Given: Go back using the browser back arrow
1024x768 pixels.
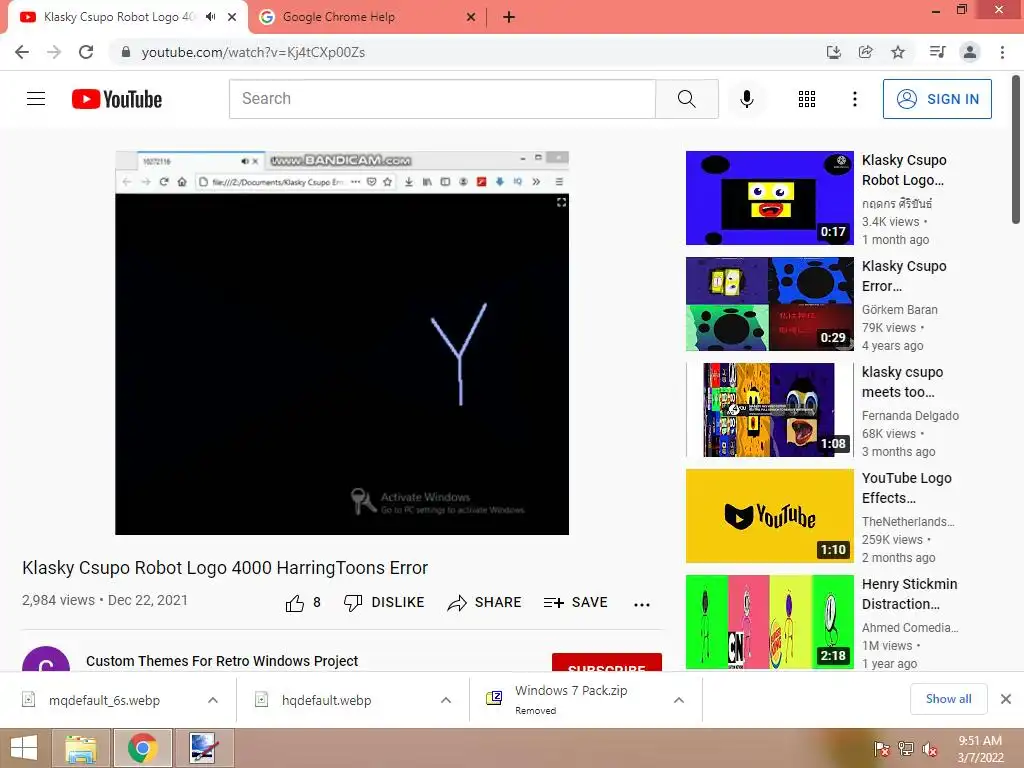Looking at the screenshot, I should 22,52.
